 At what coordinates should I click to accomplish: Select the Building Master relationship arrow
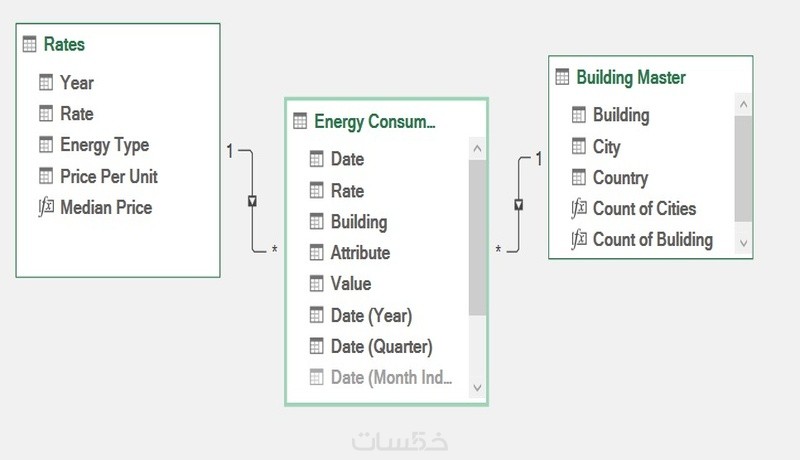coord(518,205)
